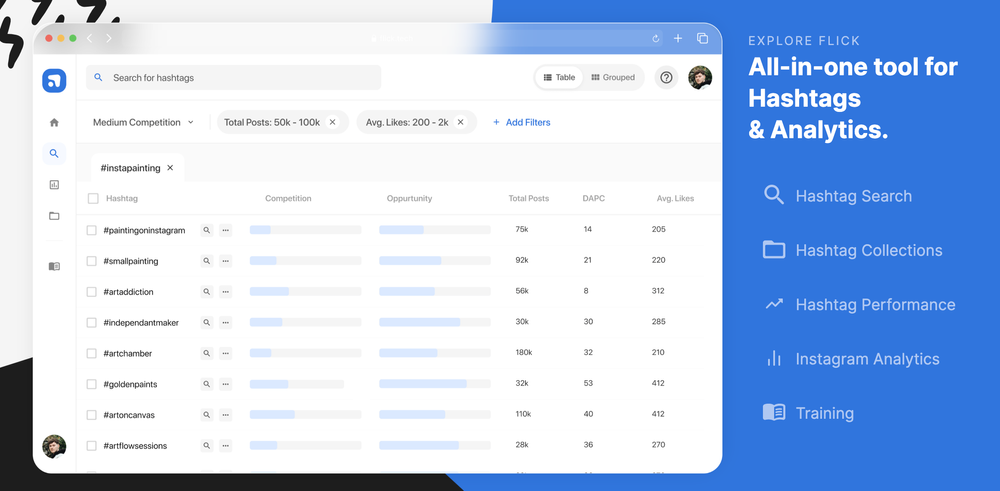Viewport: 1000px width, 491px height.
Task: Check the #goldenpaints row checkbox
Action: coord(91,384)
